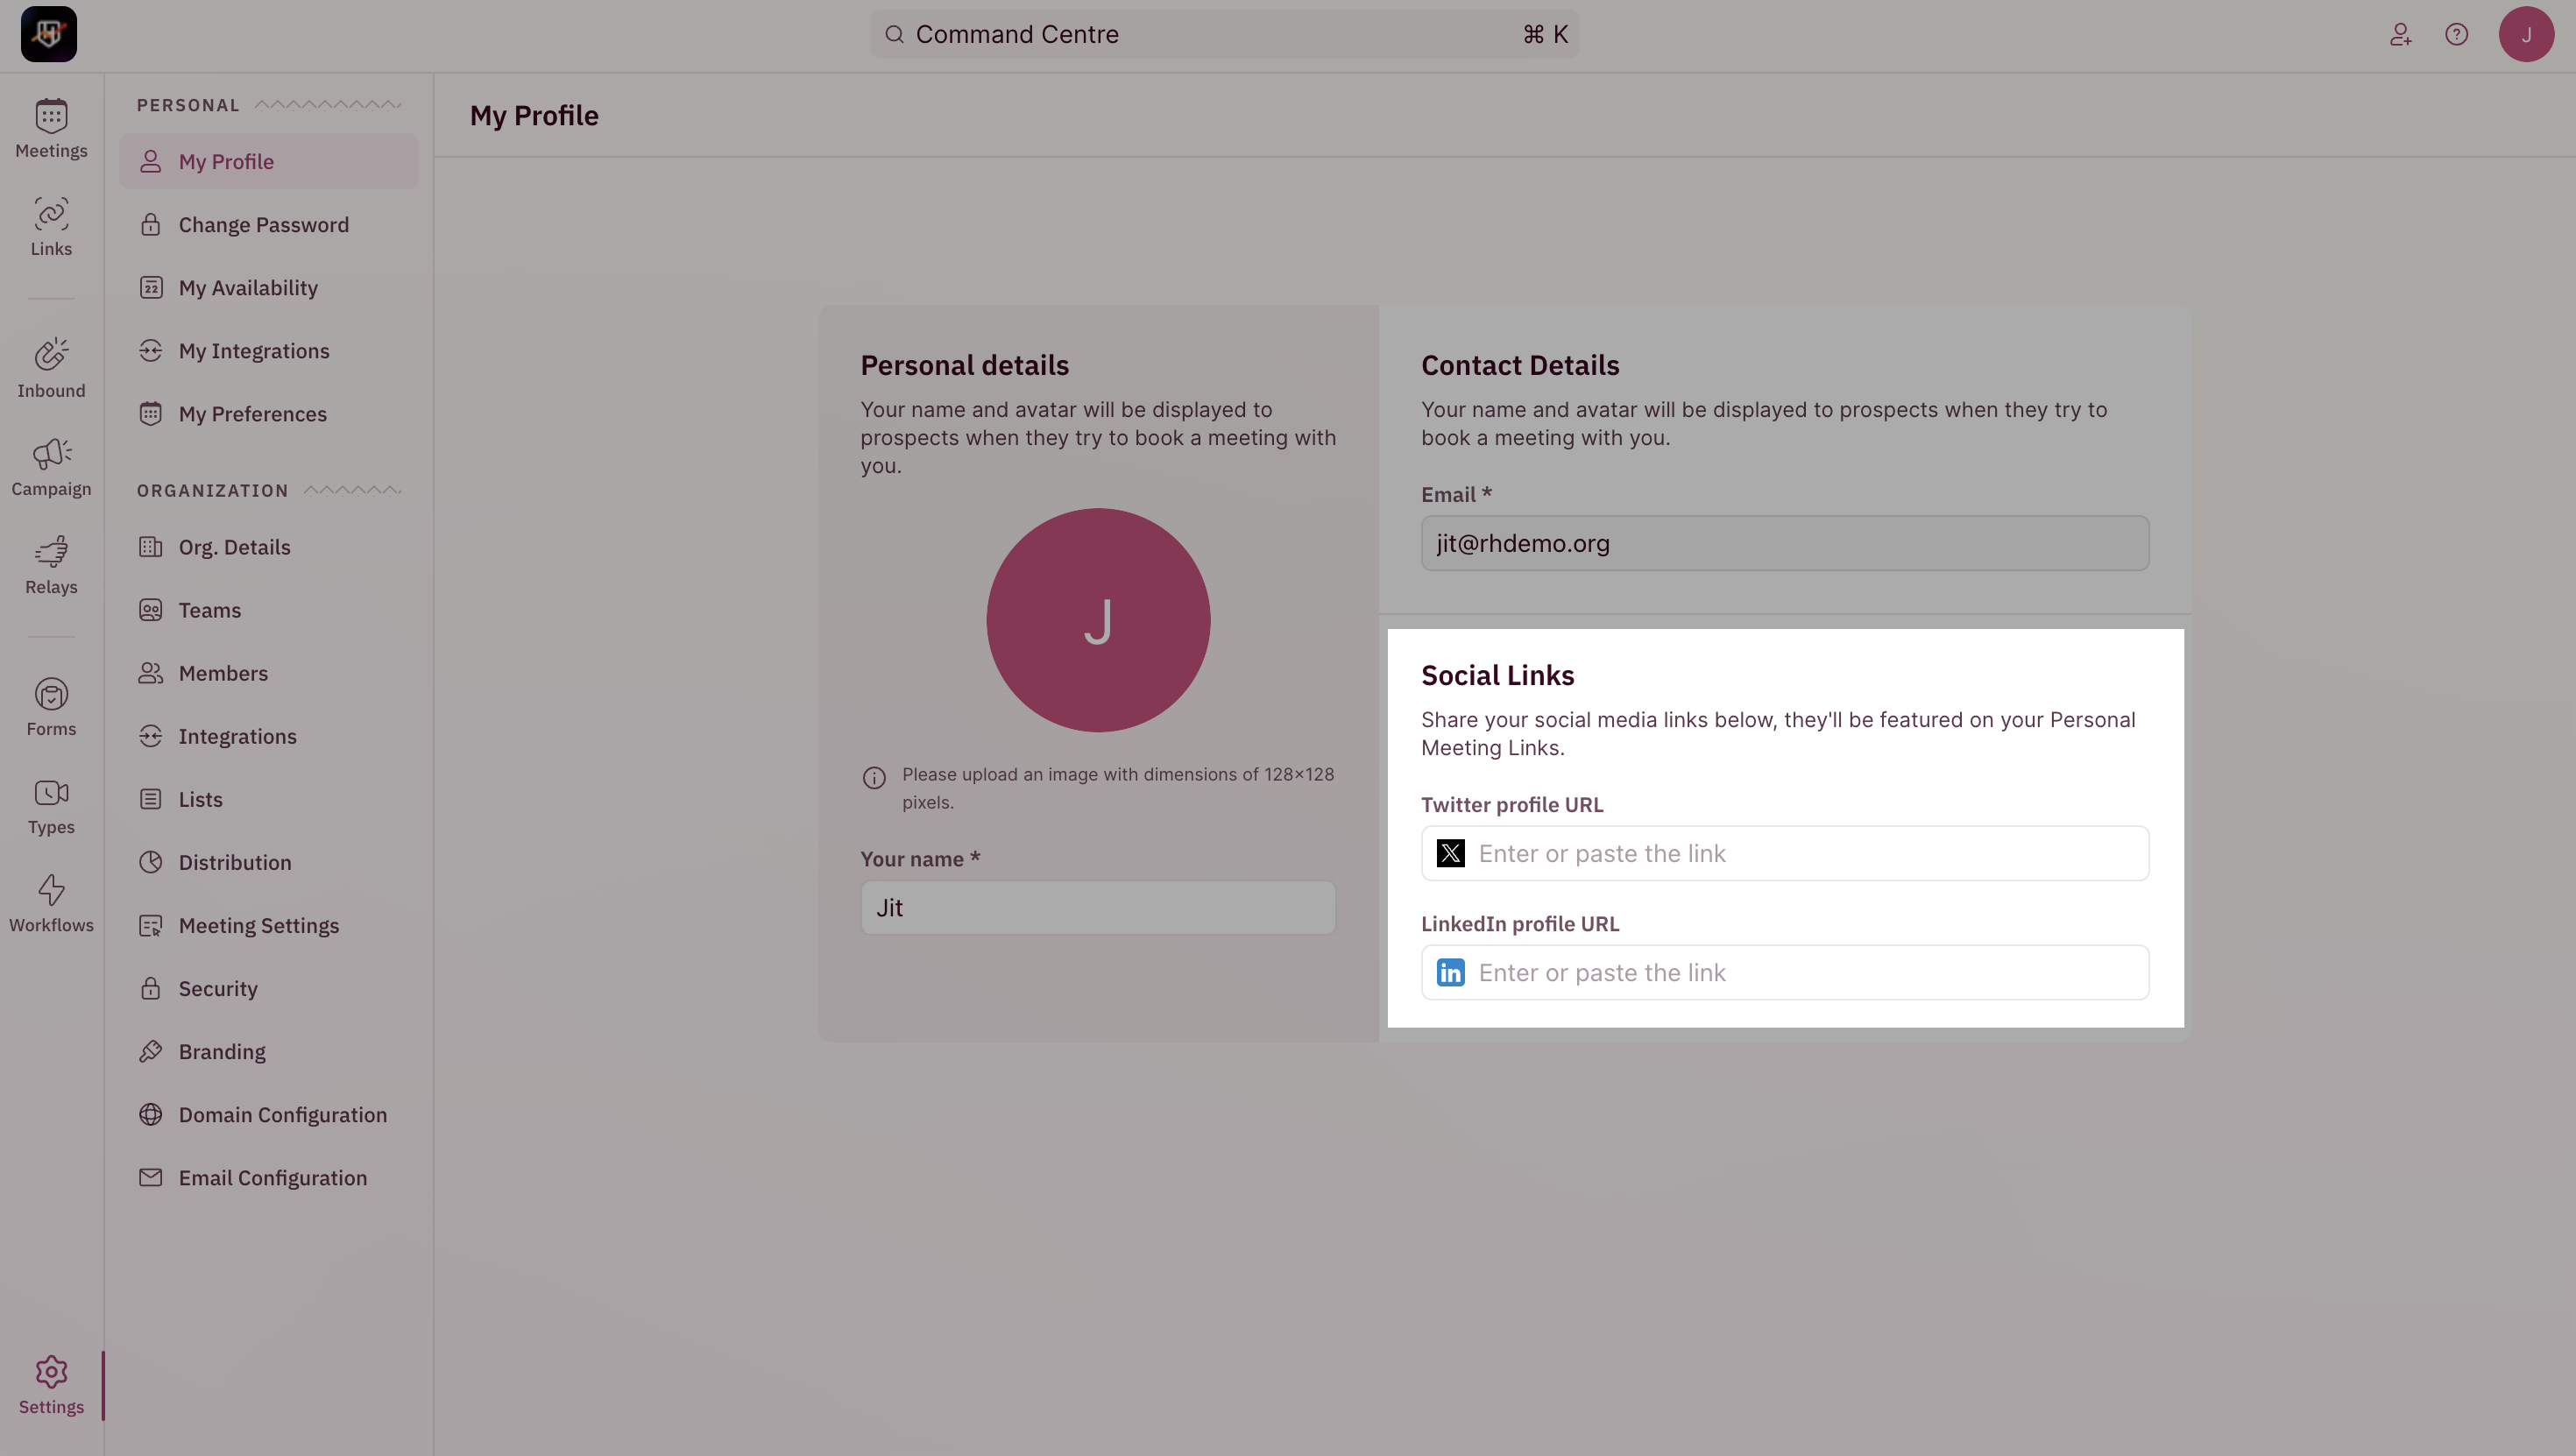The image size is (2576, 1456).
Task: Click the My Profile page title
Action: click(x=534, y=115)
